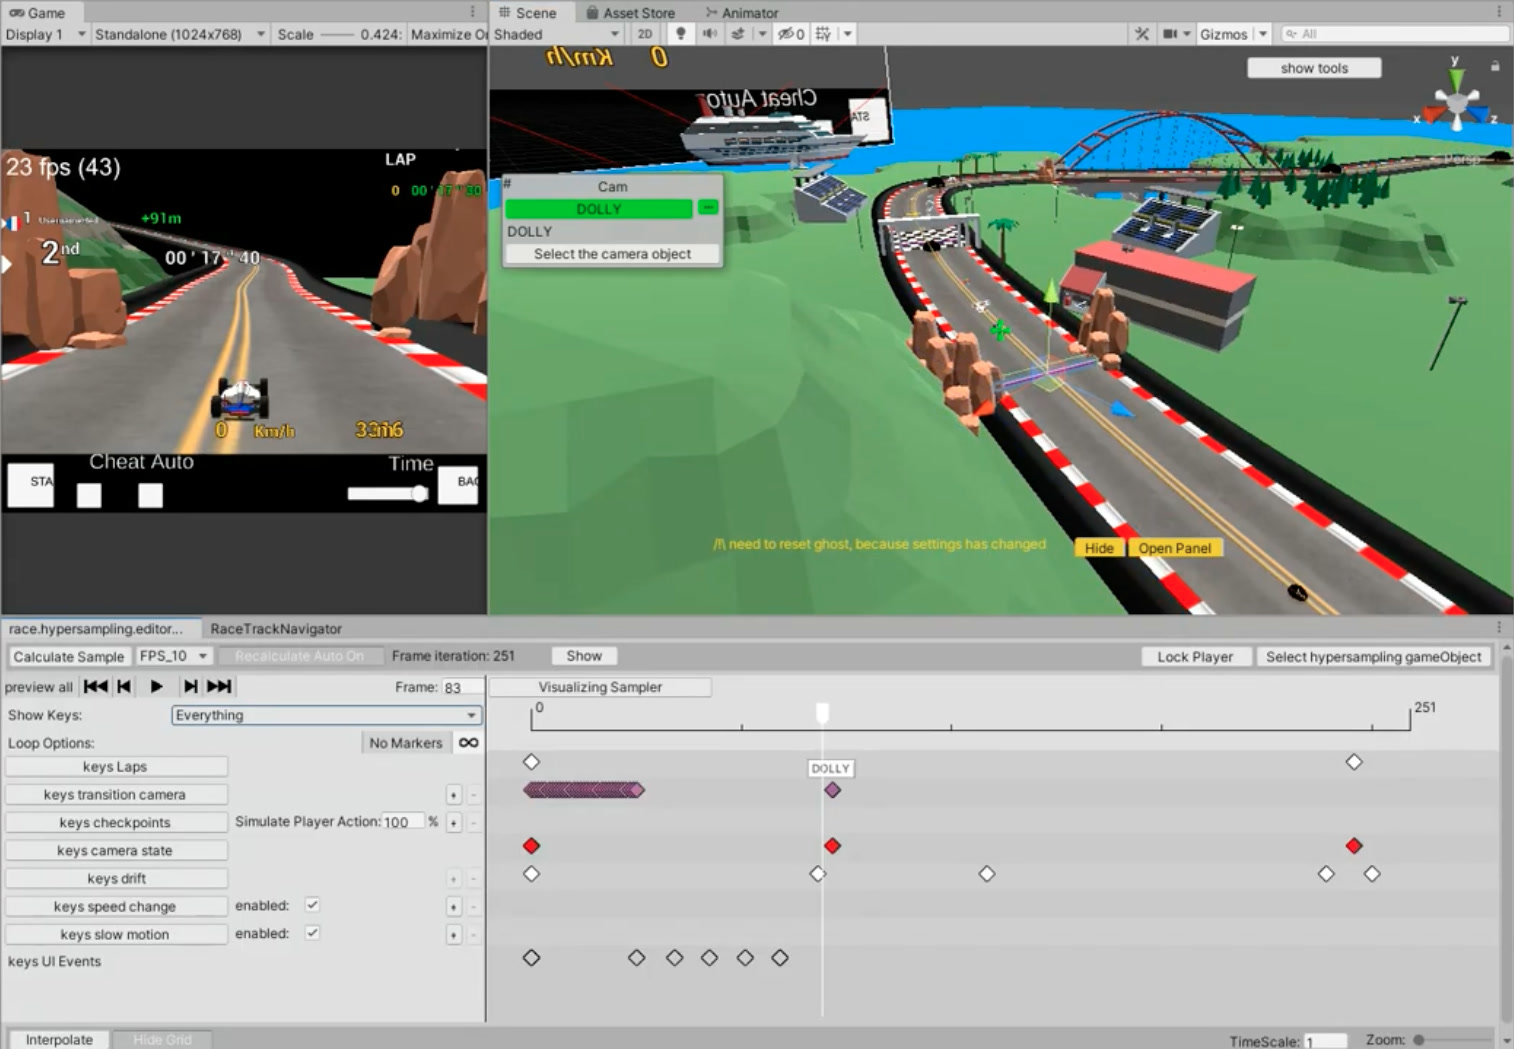Add key with plus for transition camera
This screenshot has height=1049, width=1514.
point(453,795)
